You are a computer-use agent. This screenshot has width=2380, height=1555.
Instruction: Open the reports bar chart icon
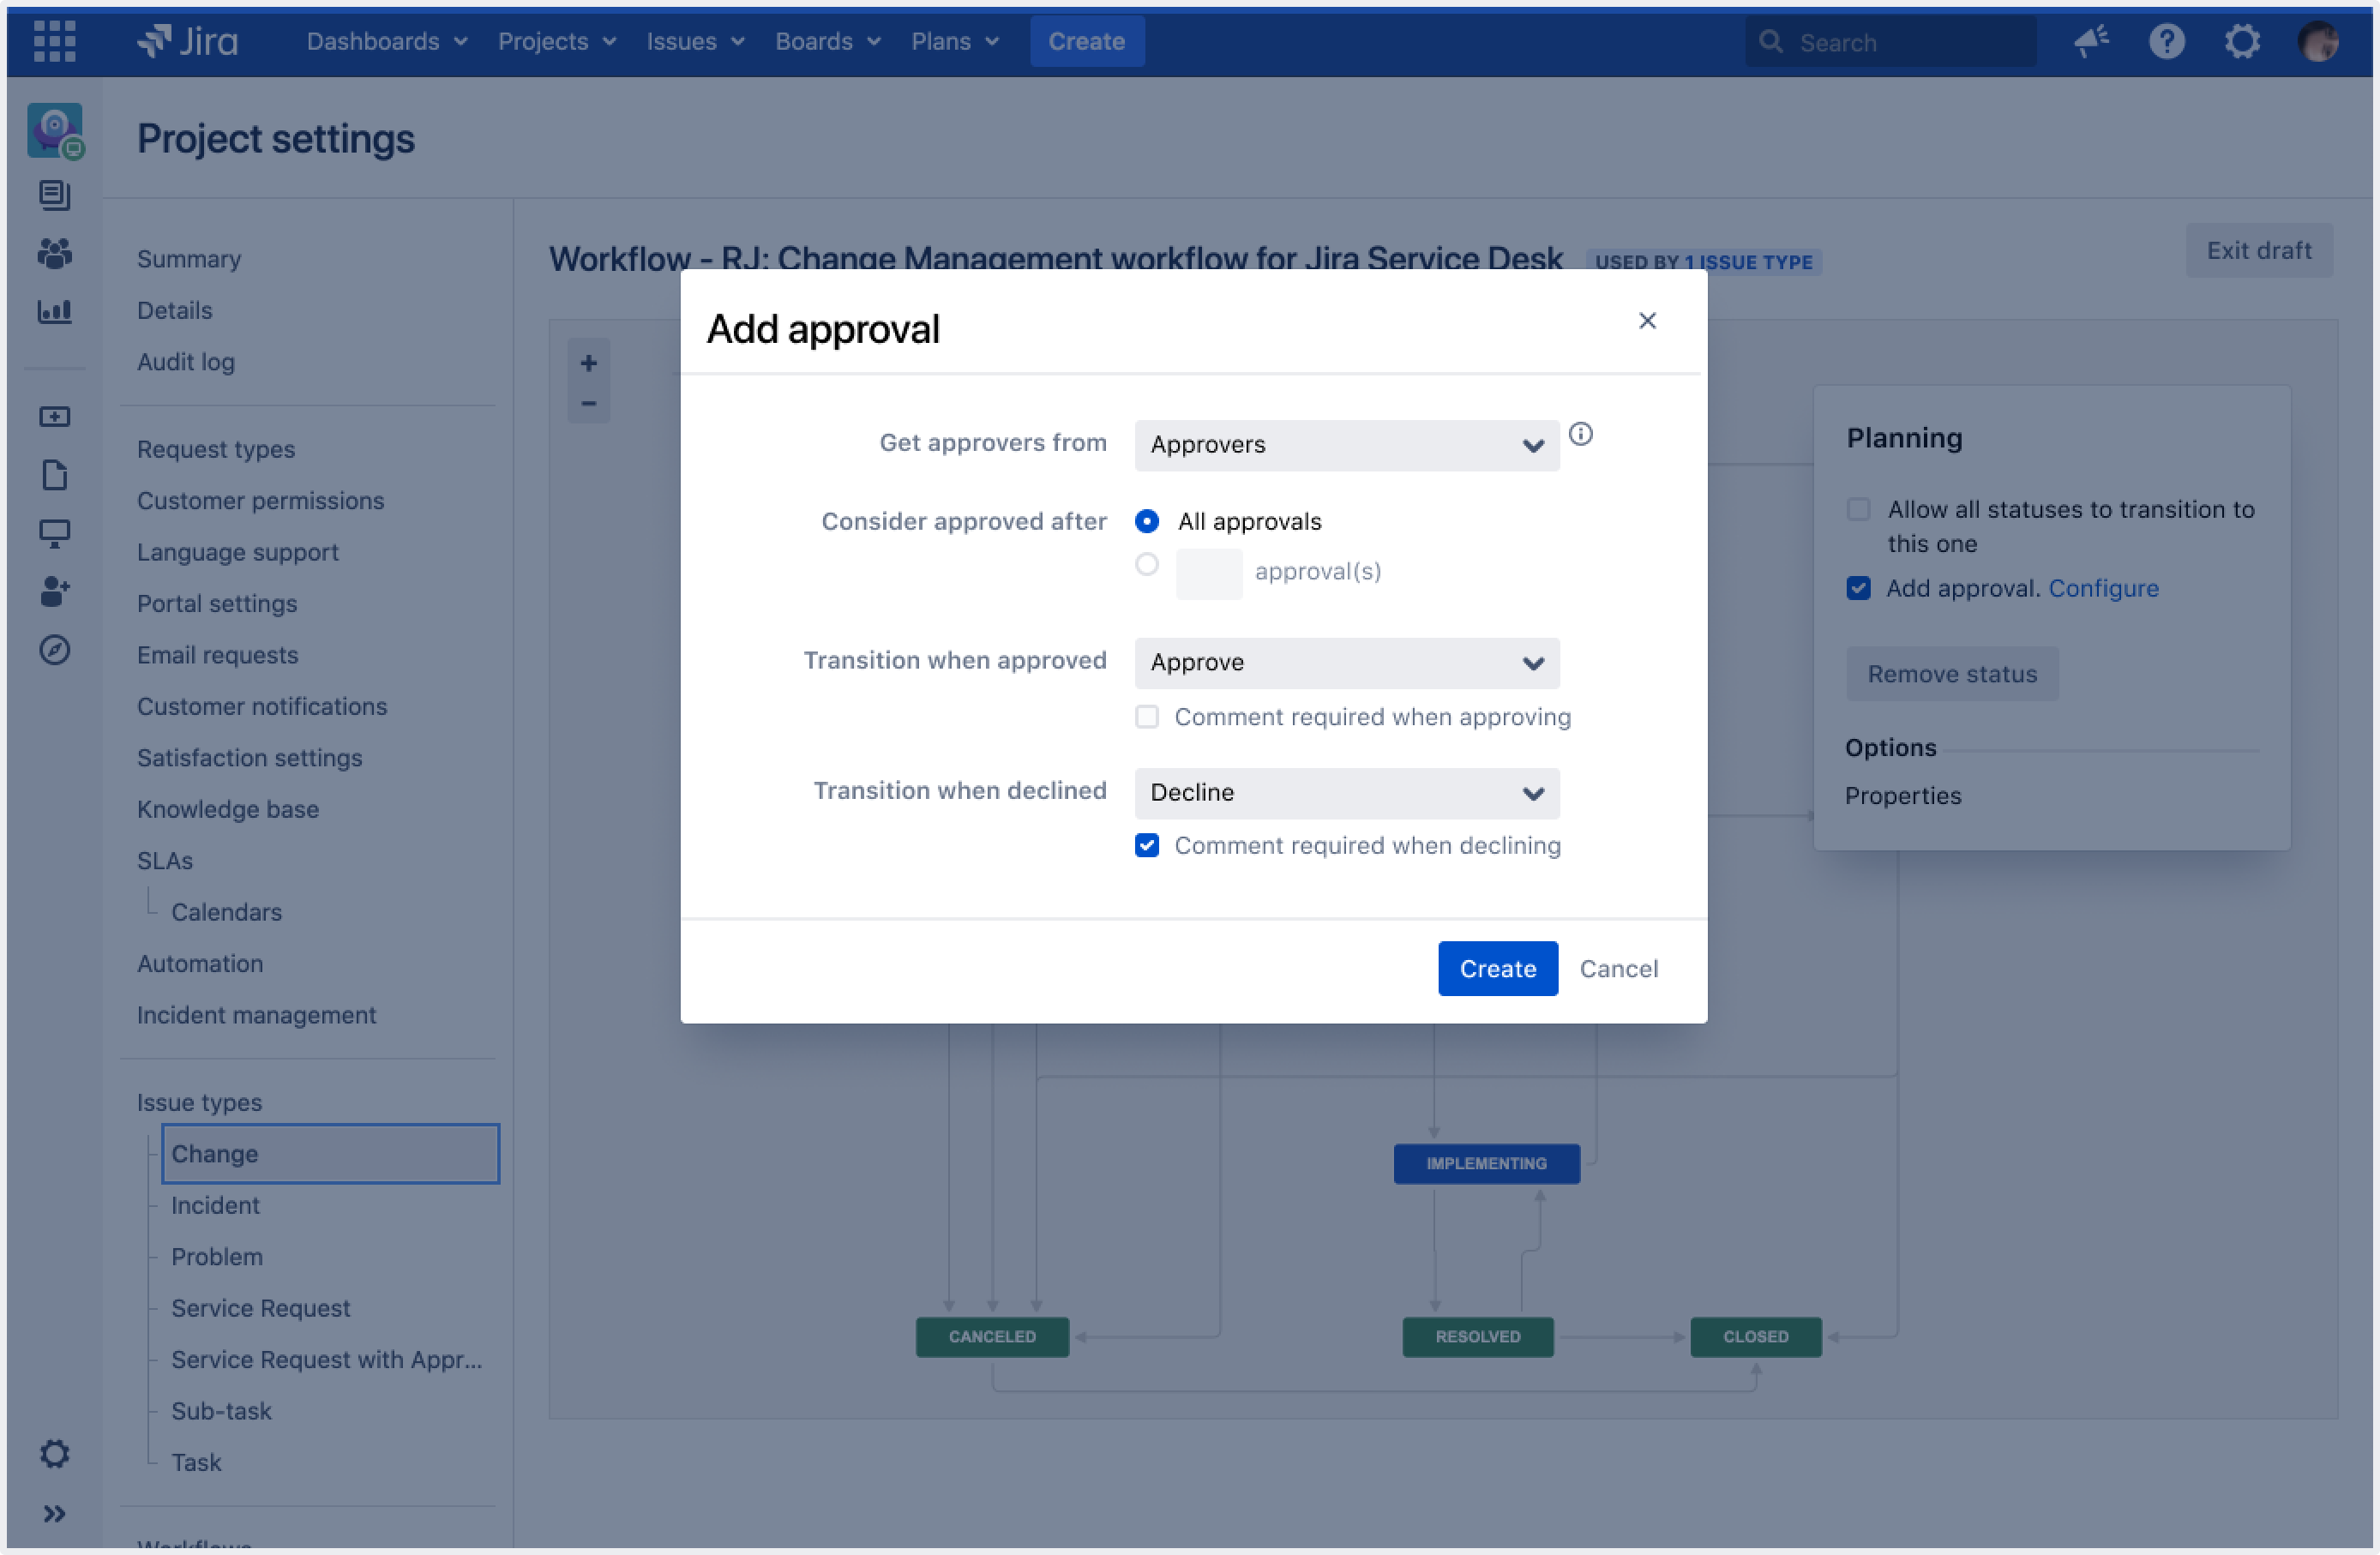click(54, 311)
